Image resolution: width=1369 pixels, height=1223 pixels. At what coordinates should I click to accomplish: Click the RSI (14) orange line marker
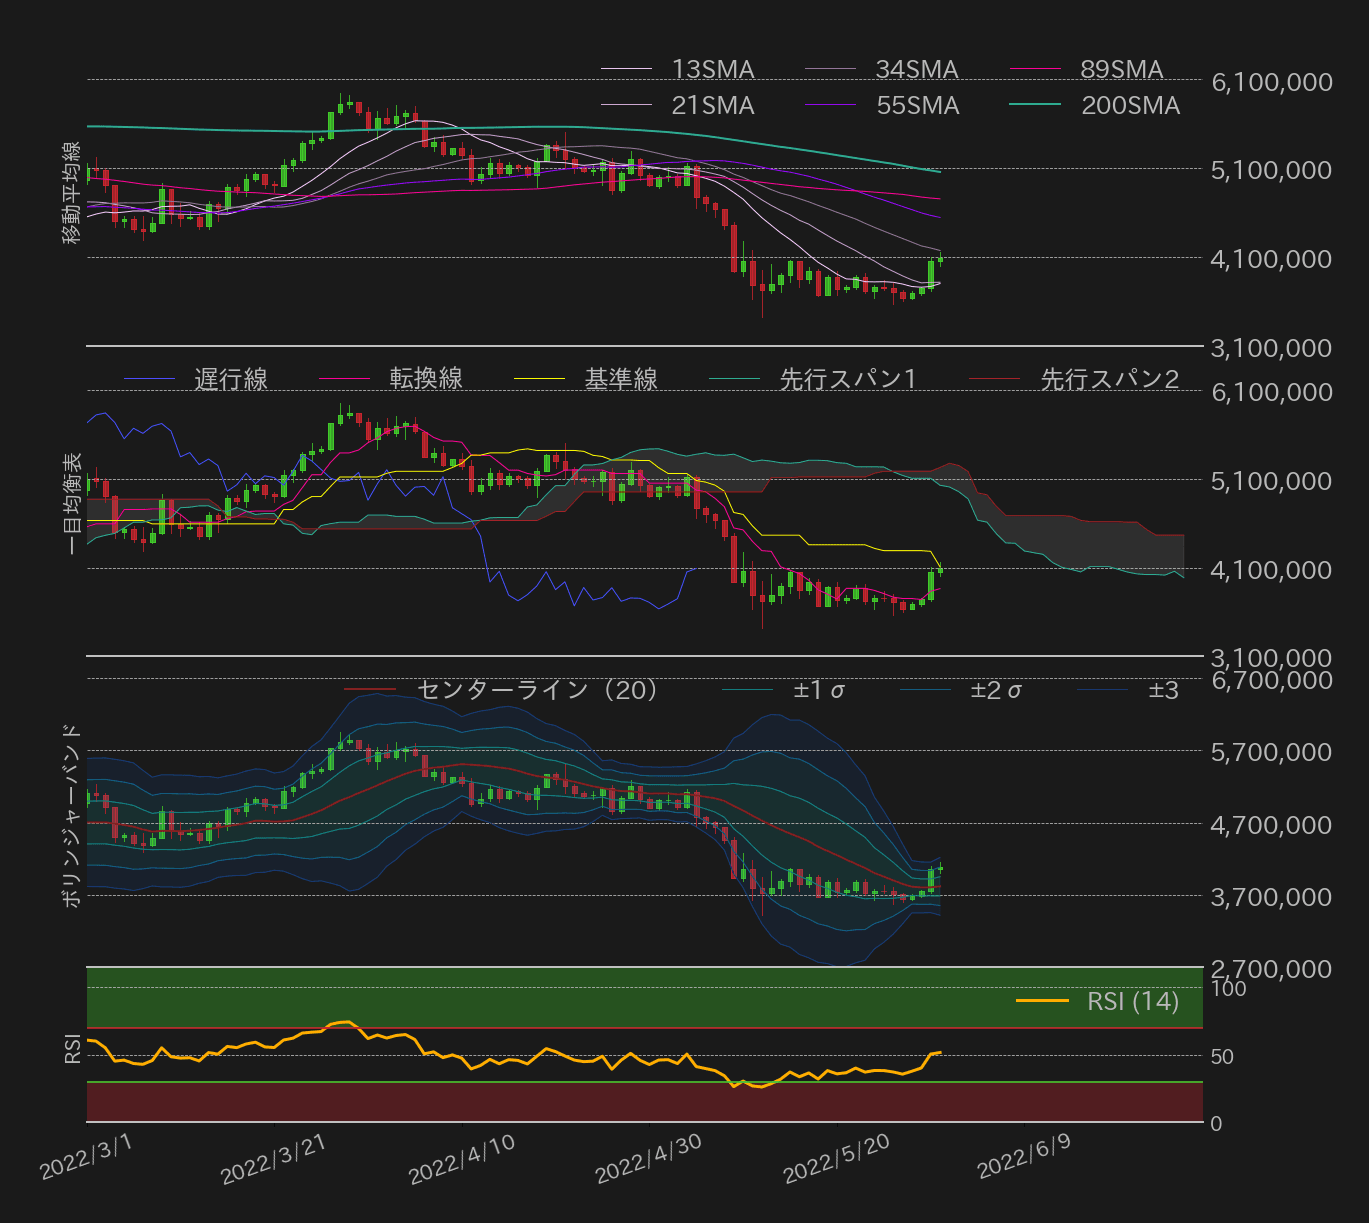click(1043, 1001)
